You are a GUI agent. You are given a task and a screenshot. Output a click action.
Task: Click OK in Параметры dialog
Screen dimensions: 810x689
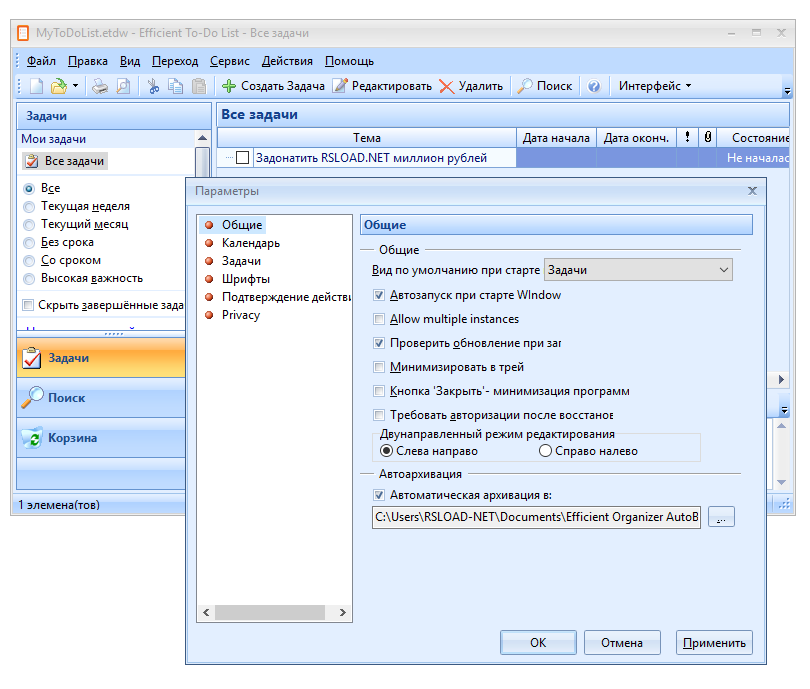click(538, 643)
